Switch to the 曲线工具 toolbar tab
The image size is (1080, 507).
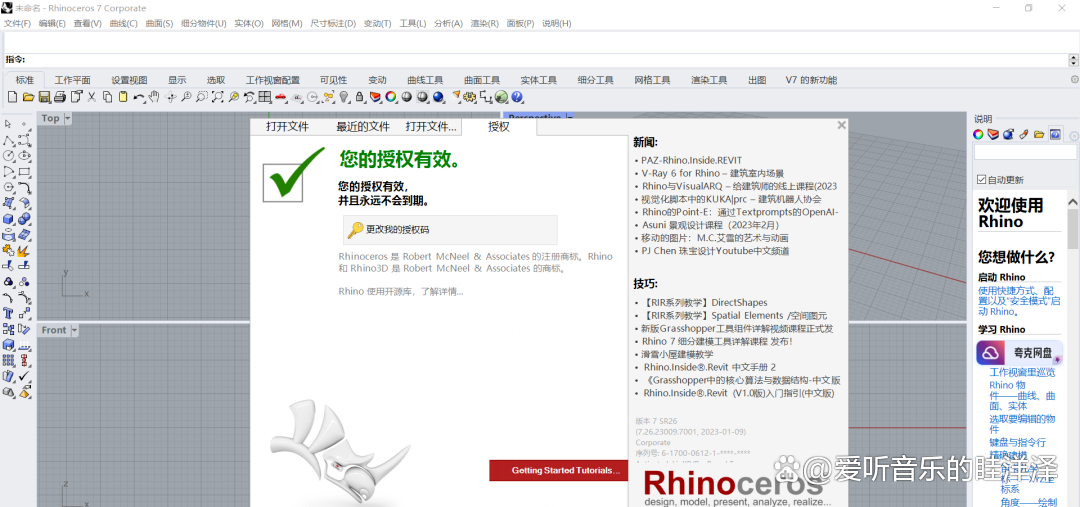(425, 80)
